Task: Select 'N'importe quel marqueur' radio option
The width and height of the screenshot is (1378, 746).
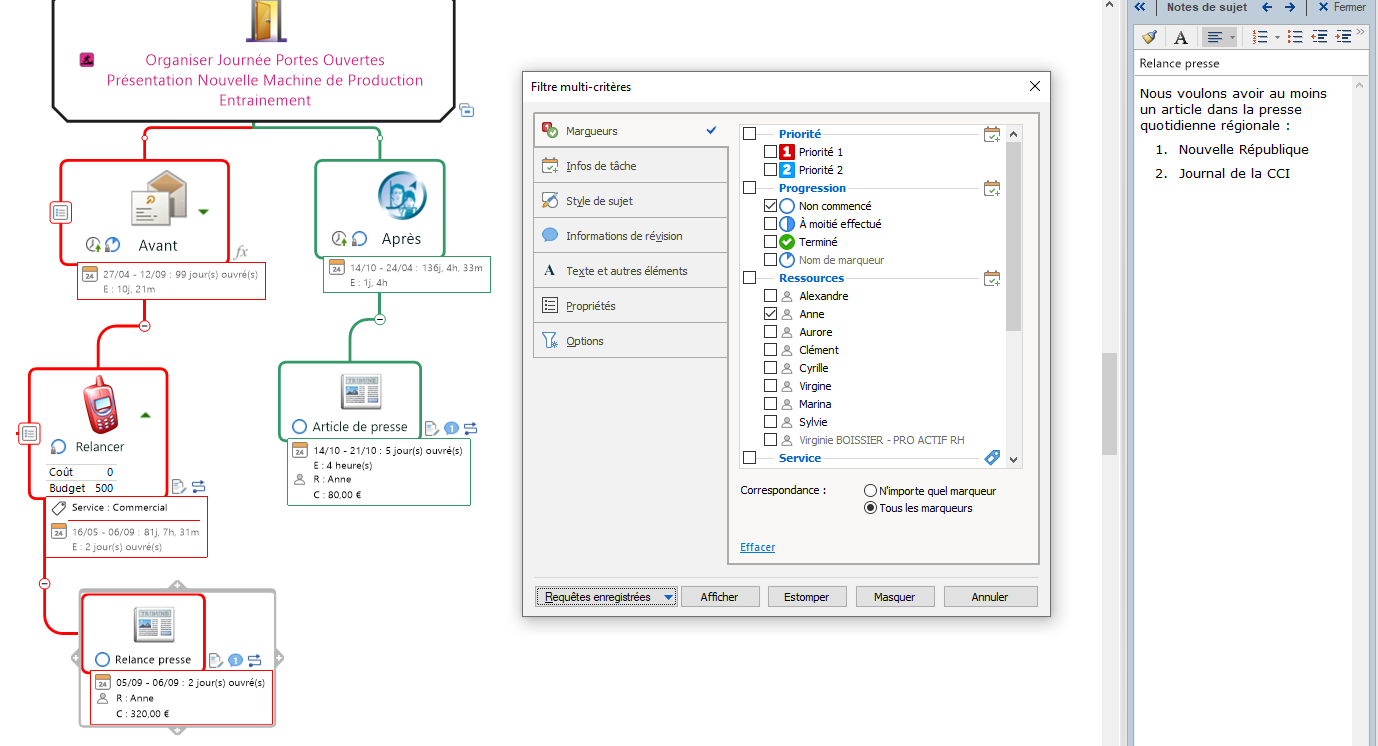Action: coord(870,491)
